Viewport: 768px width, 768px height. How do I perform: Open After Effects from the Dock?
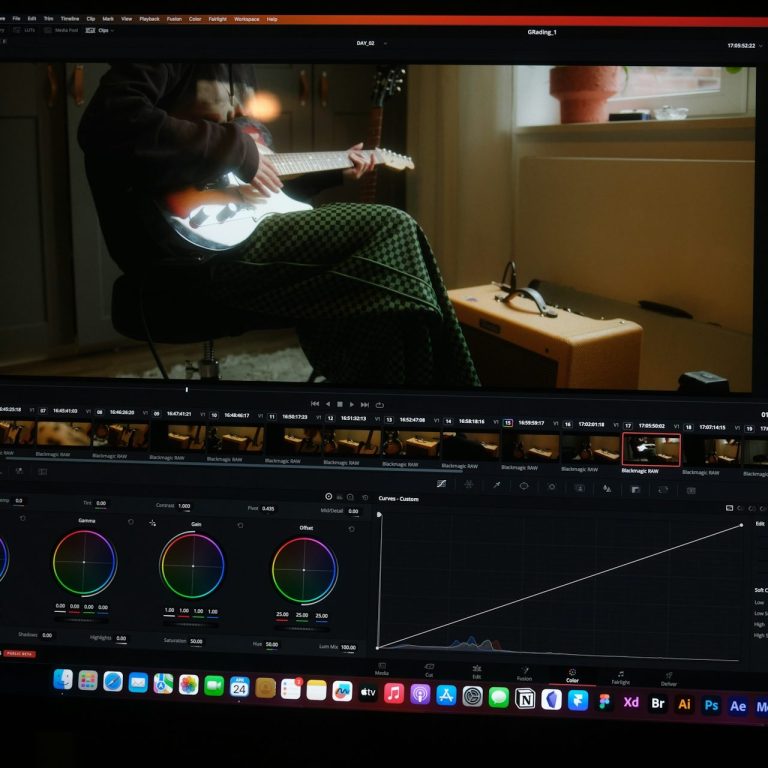pyautogui.click(x=738, y=706)
